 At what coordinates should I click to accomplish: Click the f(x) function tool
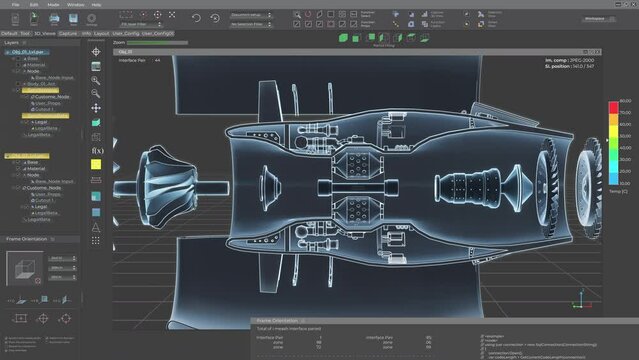[x=97, y=151]
